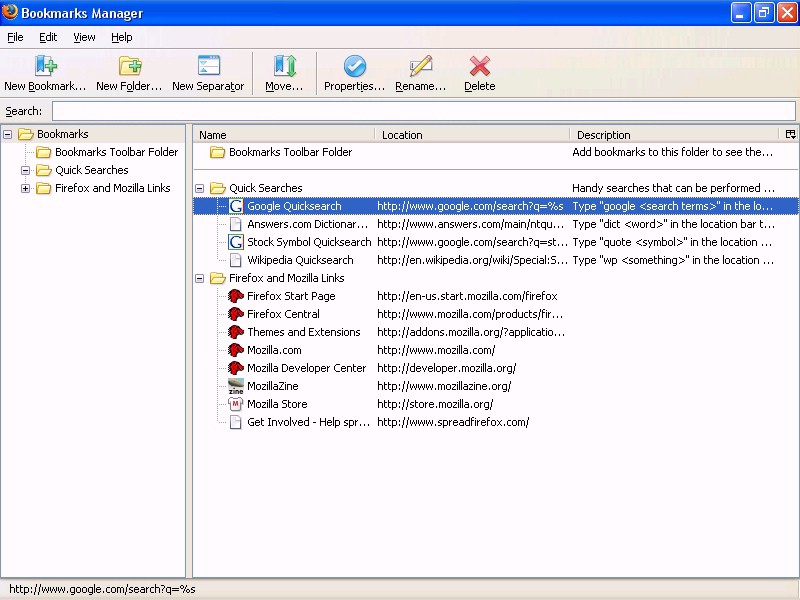Select the Wikipedia Quicksearch bookmark name
Viewport: 800px width, 600px height.
[x=300, y=260]
